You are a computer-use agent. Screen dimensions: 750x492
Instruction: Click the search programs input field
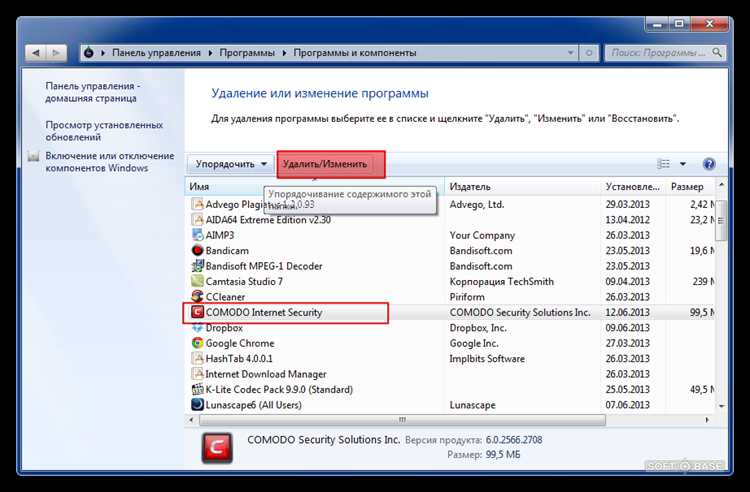click(x=658, y=53)
